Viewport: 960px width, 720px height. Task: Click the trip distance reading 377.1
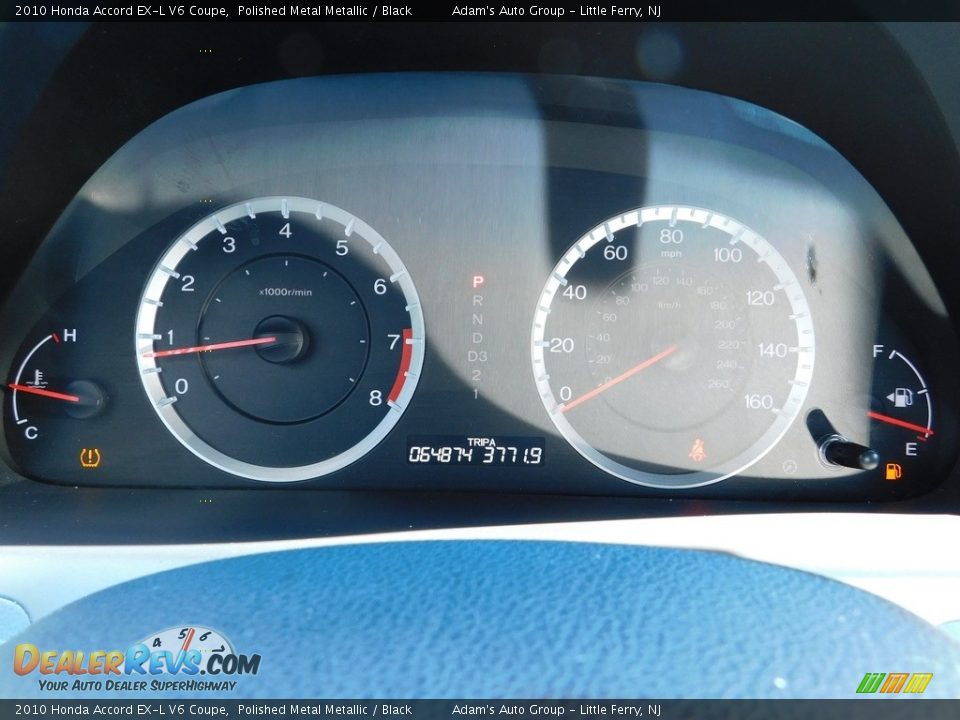click(512, 455)
